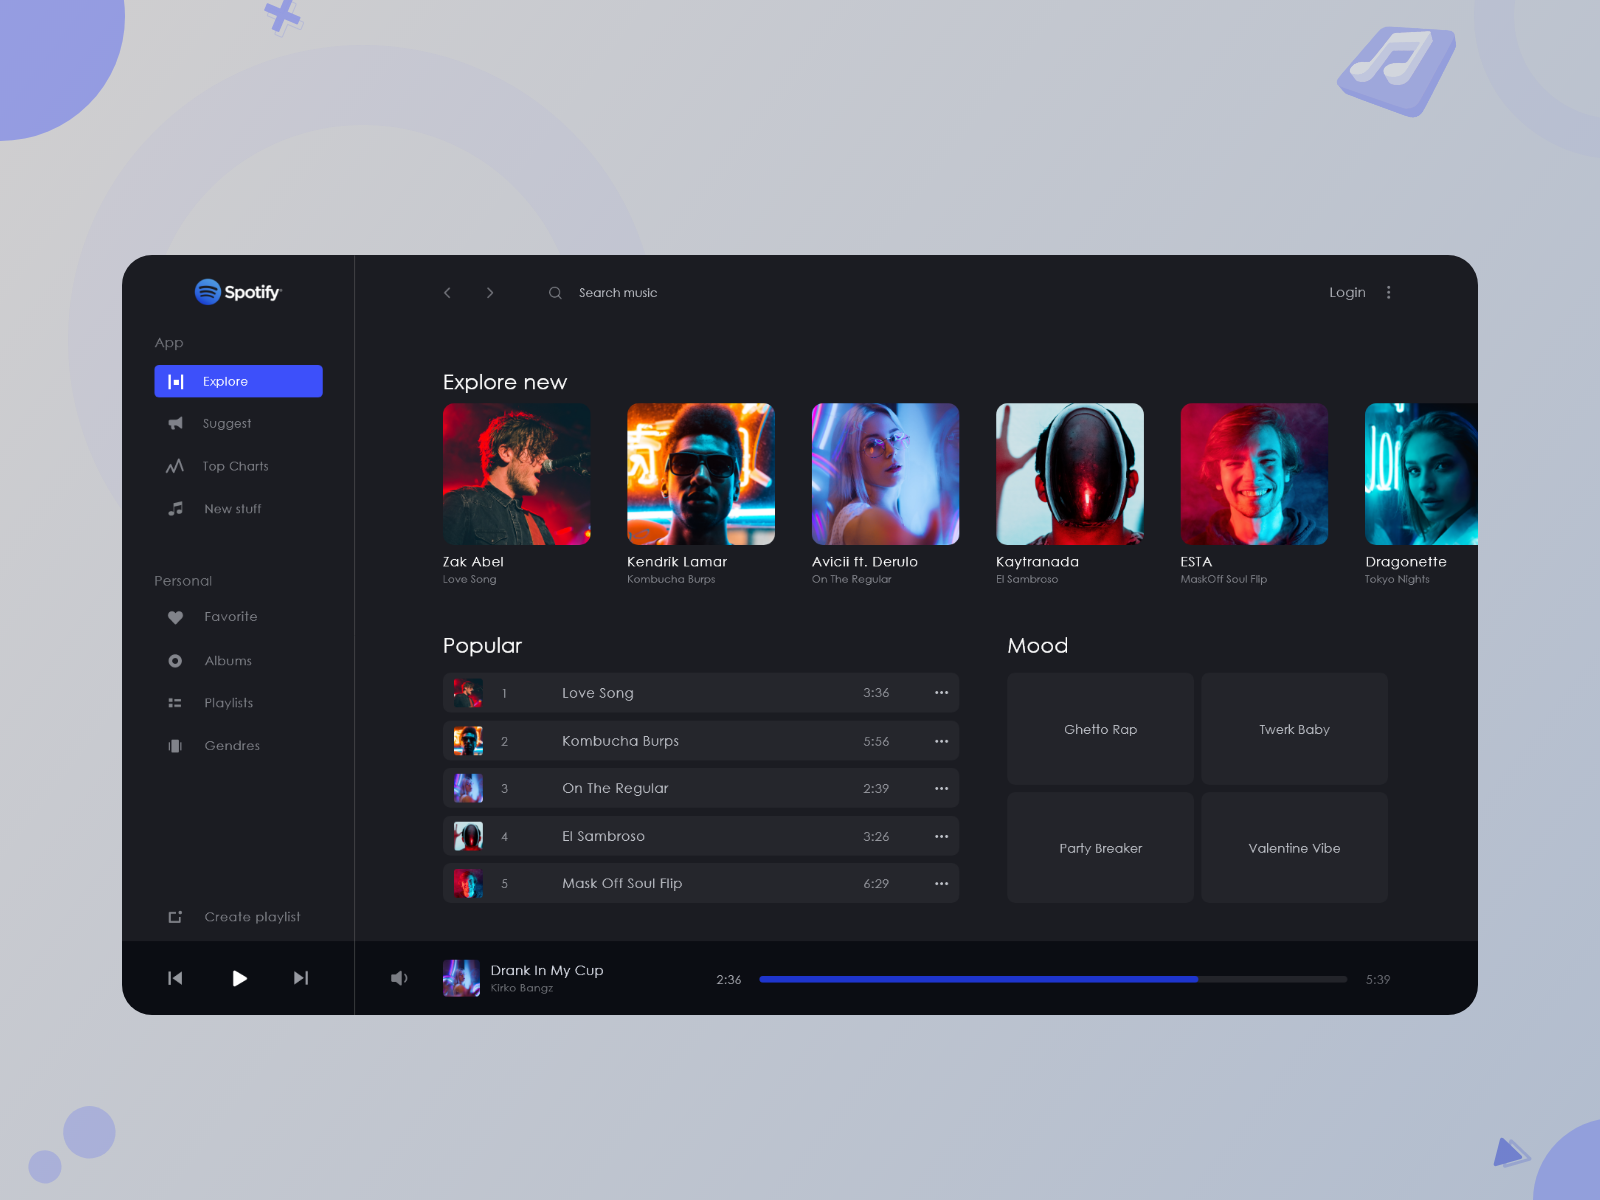Select the Party Breaker mood
Screen dimensions: 1600x1200
coord(1100,848)
